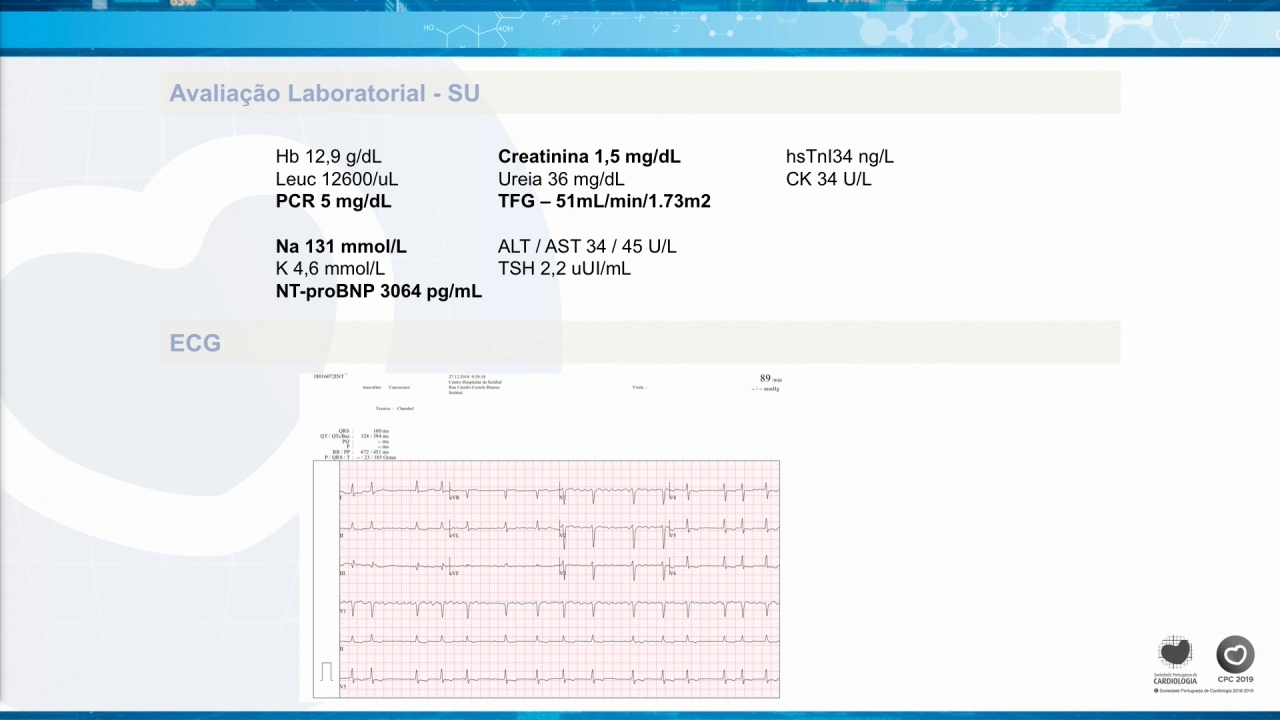The image size is (1280, 720).
Task: Click the 'ALT / AST 34 / 45 U/L' line
Action: pyautogui.click(x=587, y=247)
